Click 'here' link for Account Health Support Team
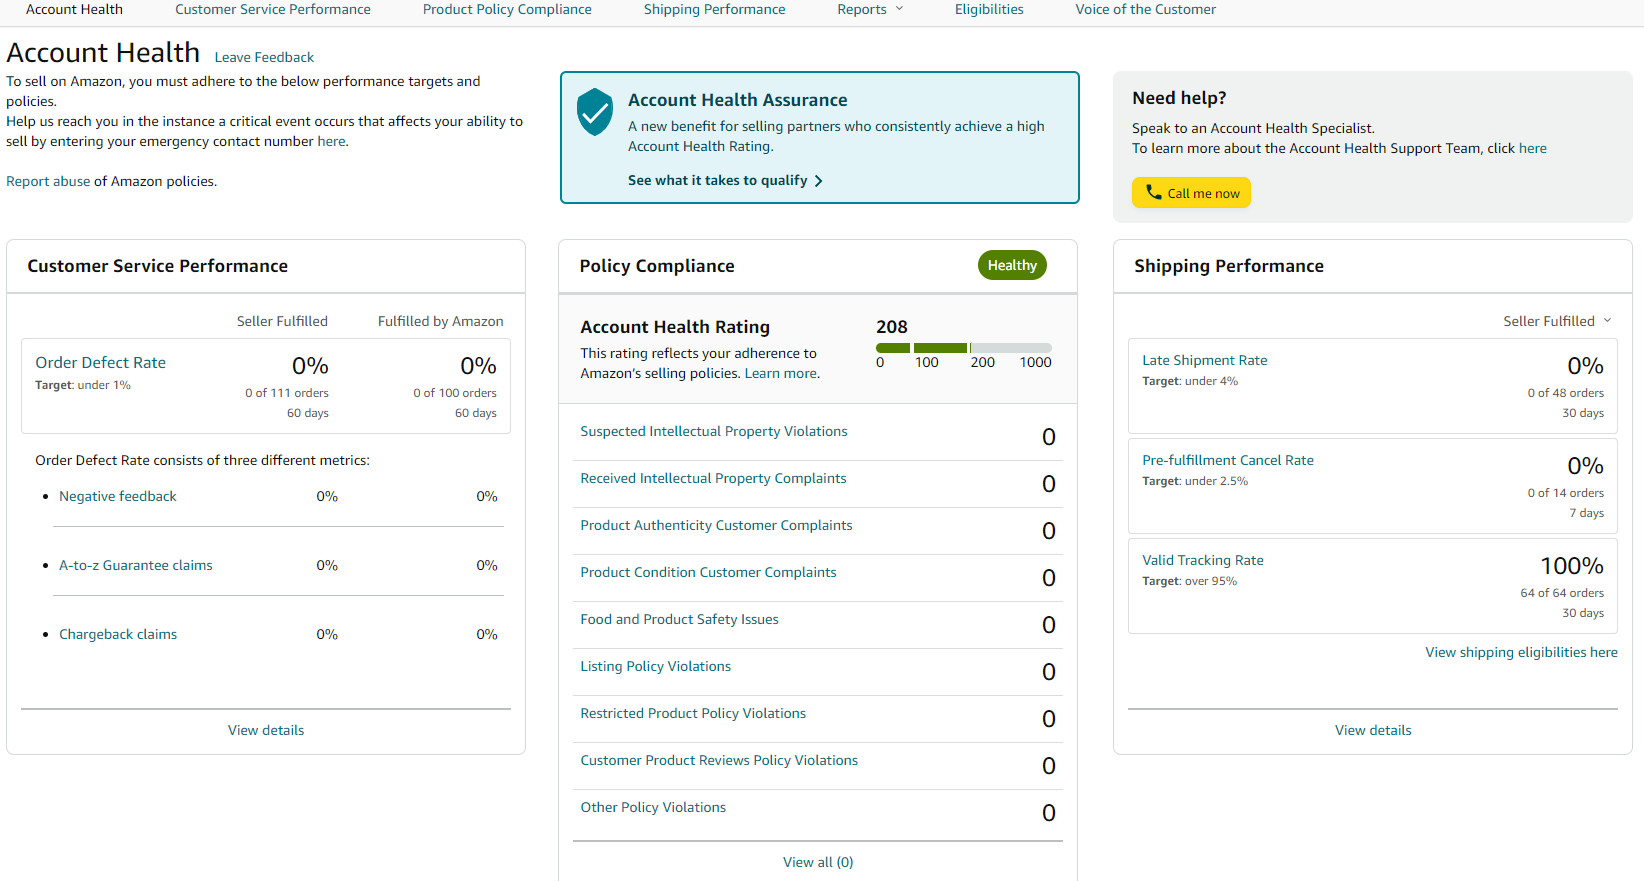The image size is (1644, 881). click(x=1532, y=148)
